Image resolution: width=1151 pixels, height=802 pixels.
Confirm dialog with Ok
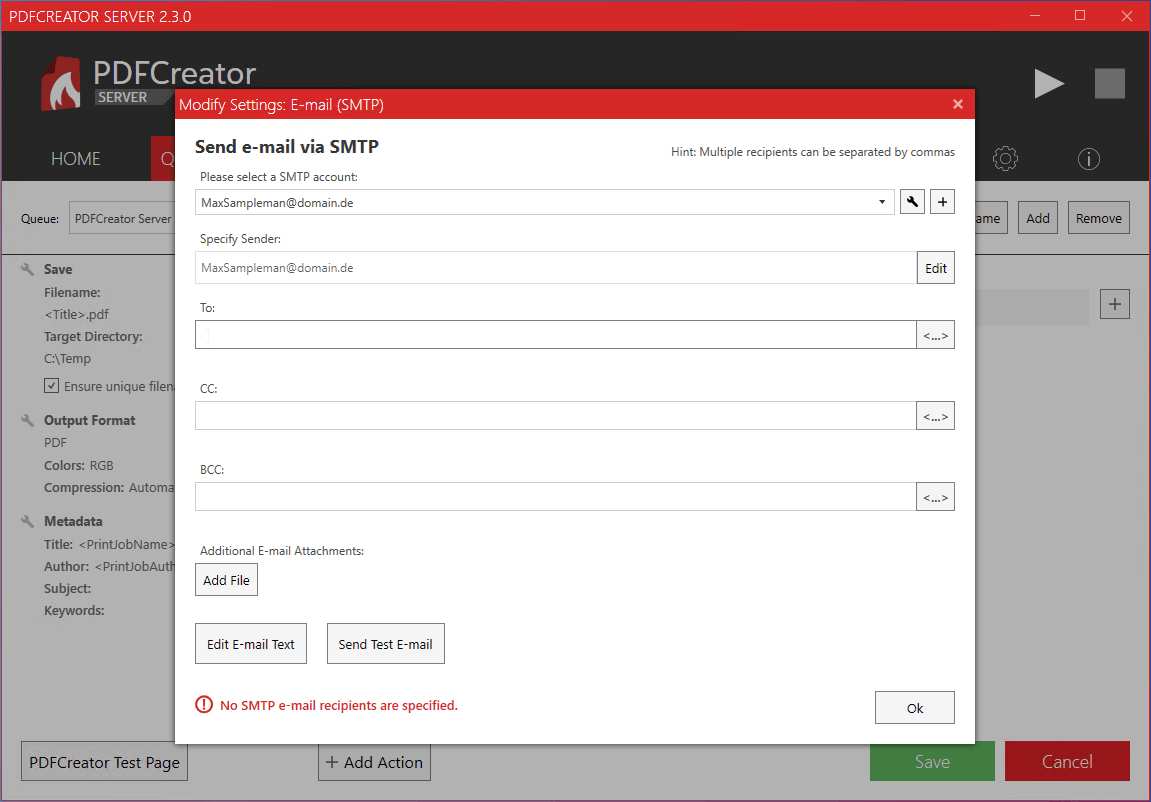click(915, 707)
